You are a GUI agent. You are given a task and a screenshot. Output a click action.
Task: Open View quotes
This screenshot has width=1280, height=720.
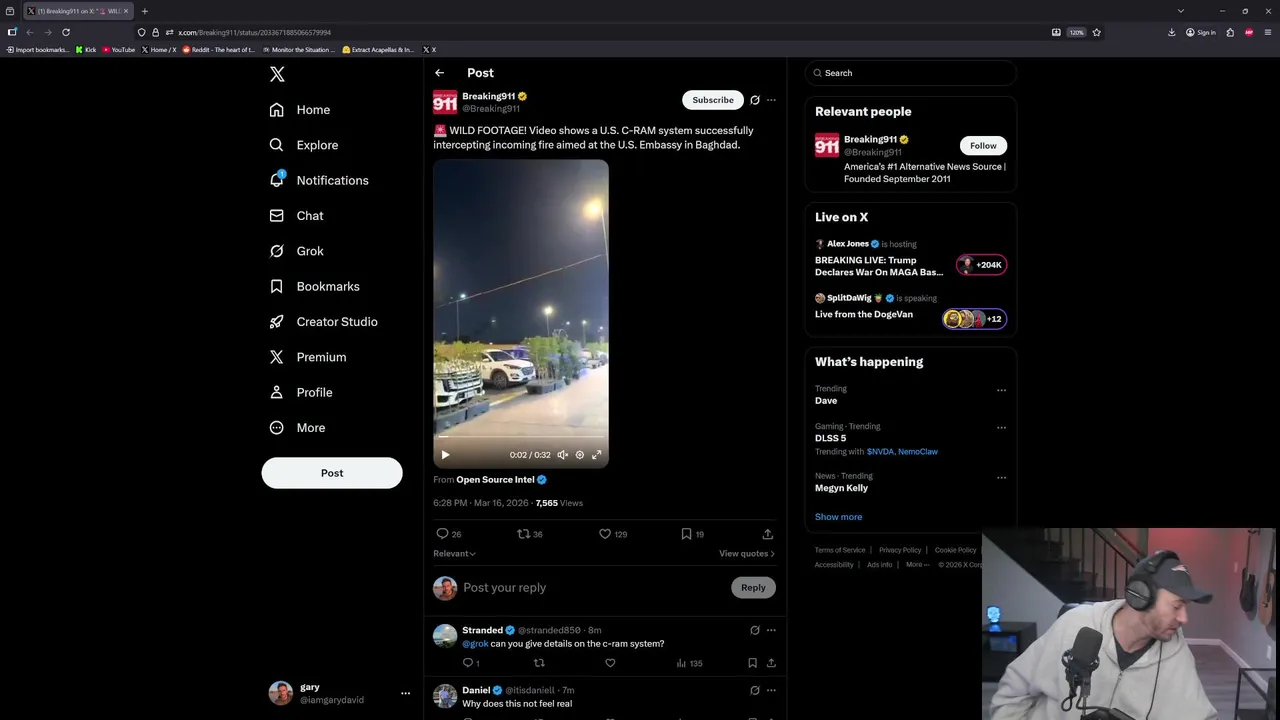(x=747, y=554)
